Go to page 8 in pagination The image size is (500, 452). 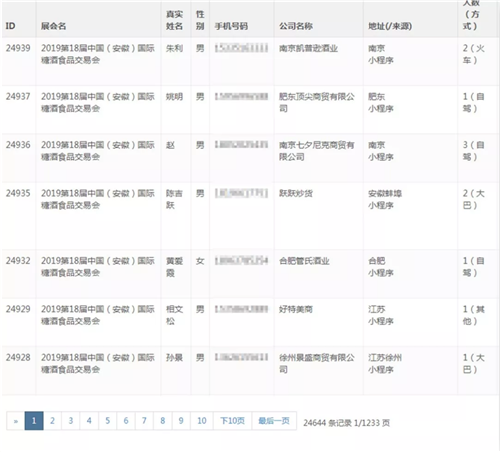162,421
